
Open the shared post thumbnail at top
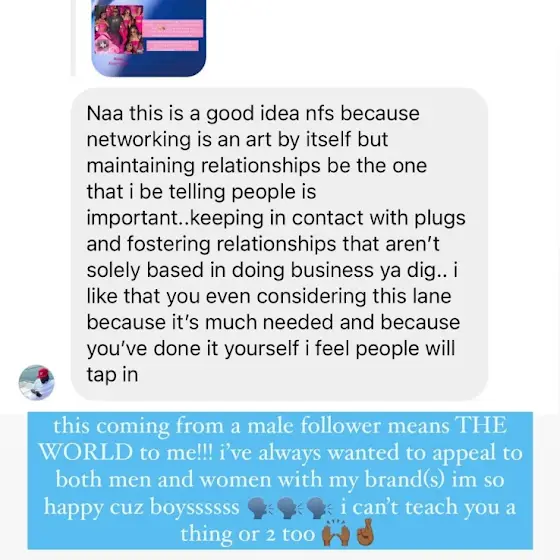149,38
